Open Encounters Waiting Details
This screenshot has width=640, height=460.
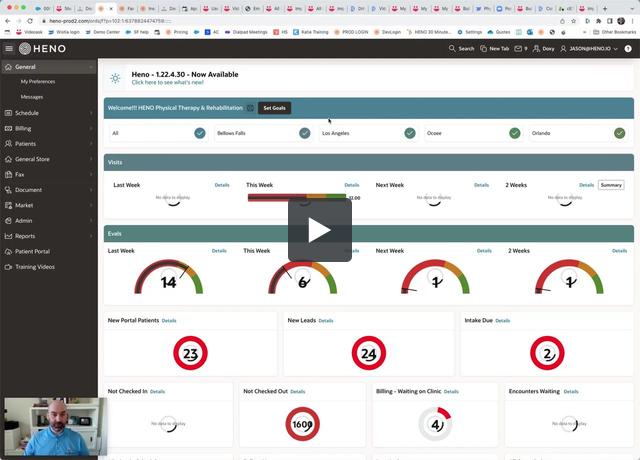571,392
